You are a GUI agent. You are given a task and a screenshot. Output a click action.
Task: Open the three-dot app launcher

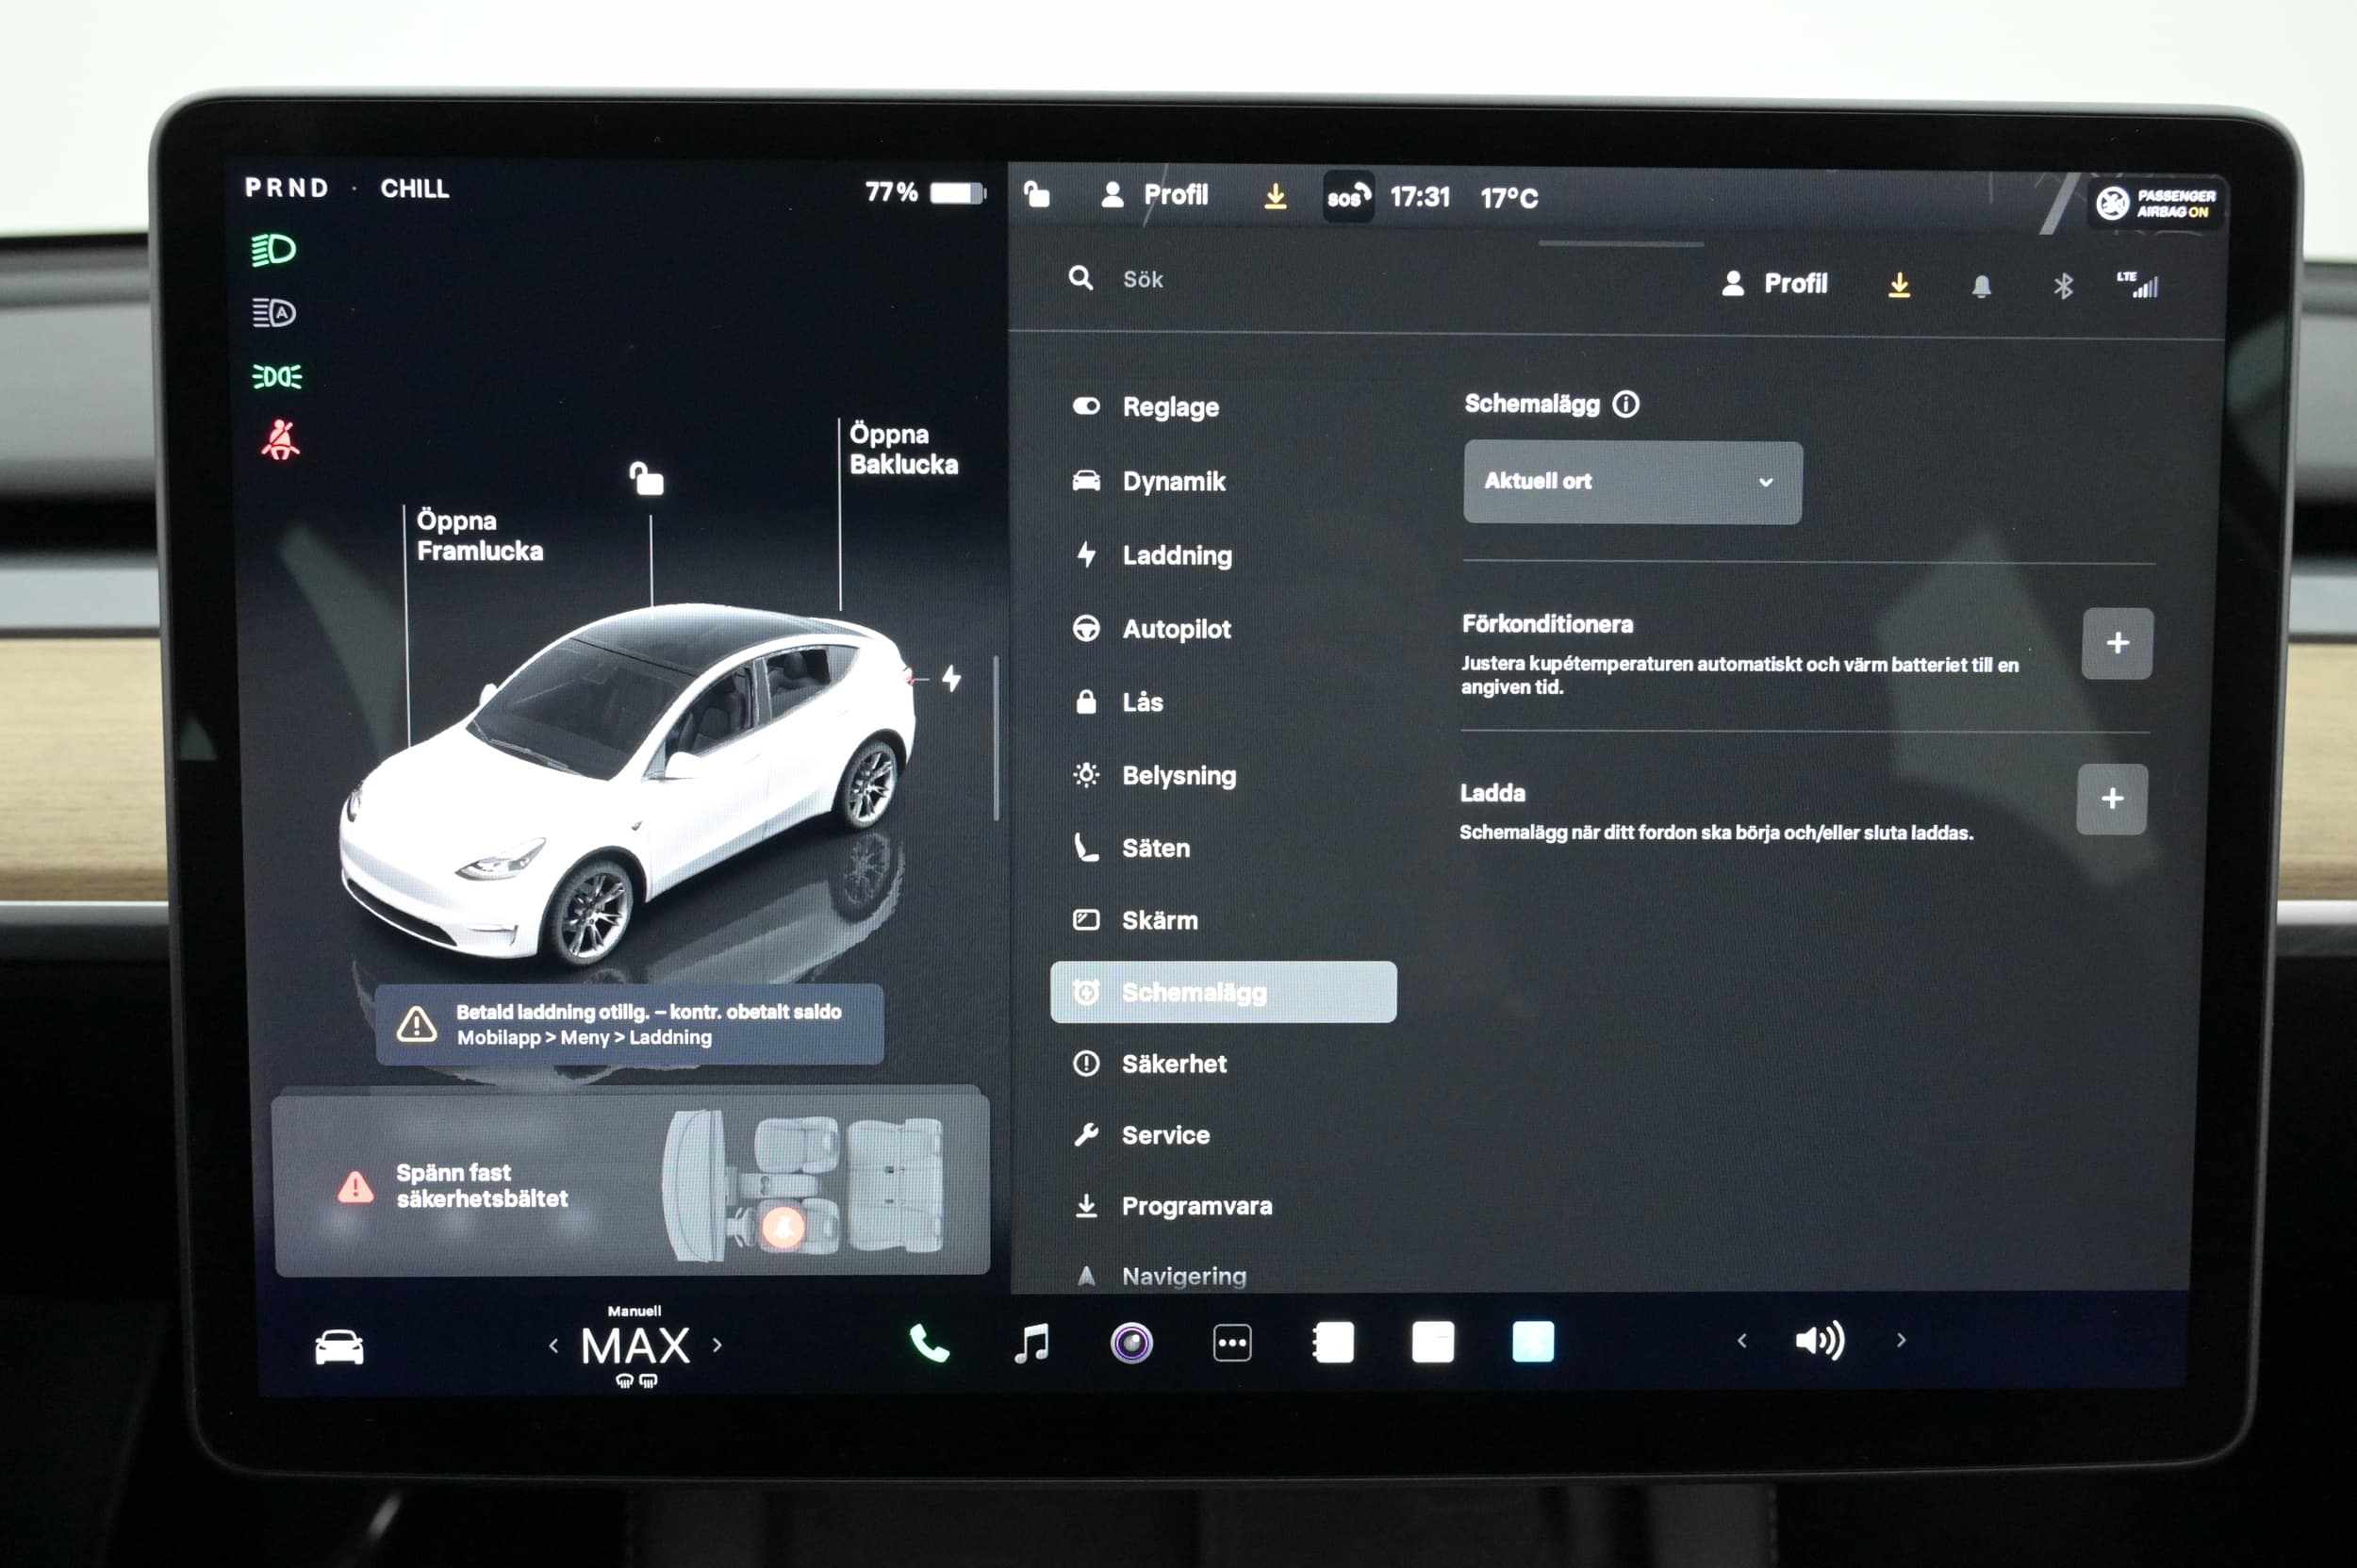click(1231, 1343)
